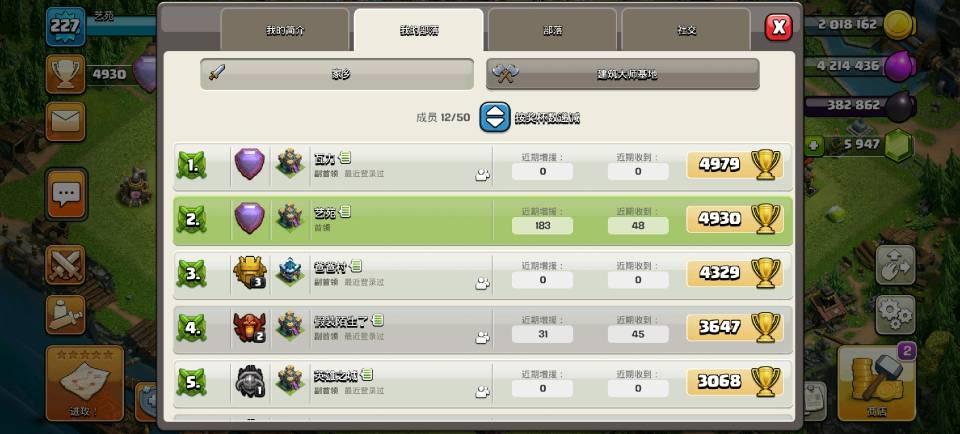
Task: Click the friend icon on member 1 row
Action: tap(482, 175)
